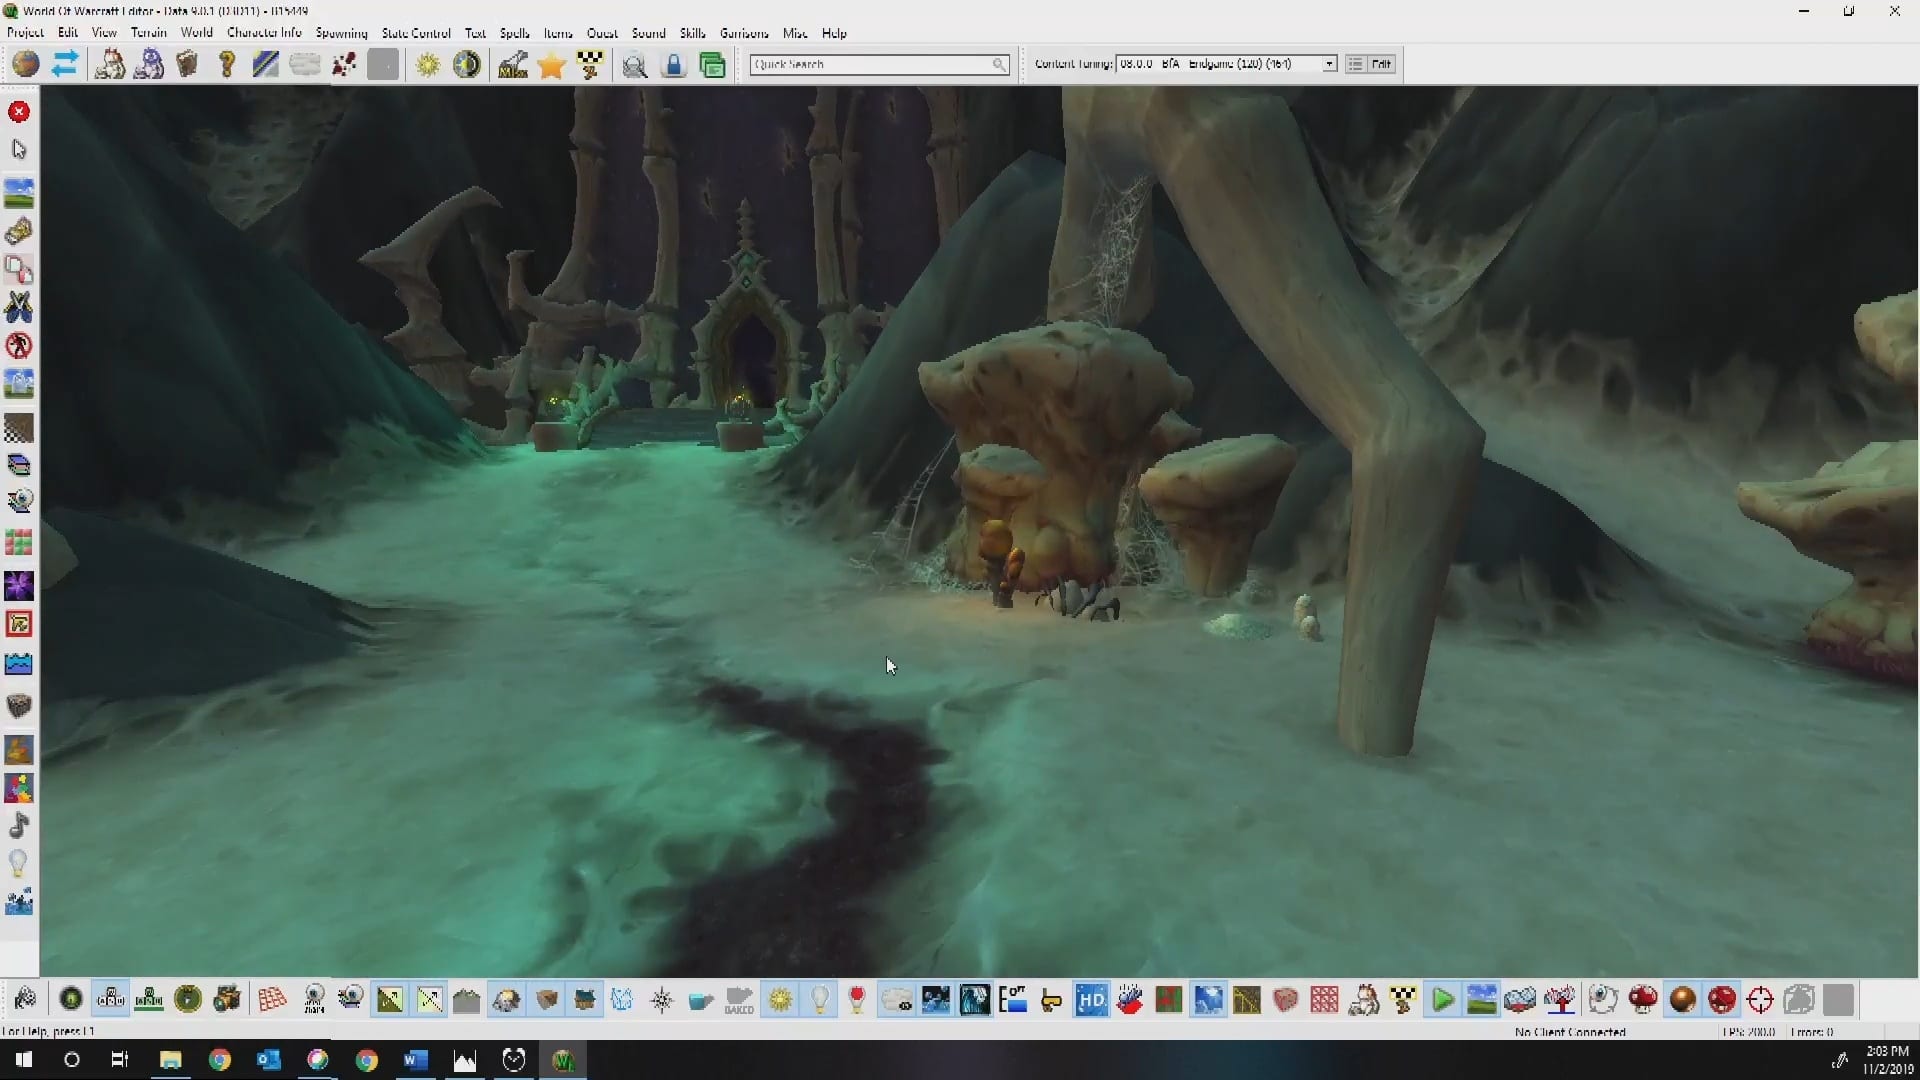Toggle the wireframe red grid display
This screenshot has width=1920, height=1080.
pos(272,1000)
